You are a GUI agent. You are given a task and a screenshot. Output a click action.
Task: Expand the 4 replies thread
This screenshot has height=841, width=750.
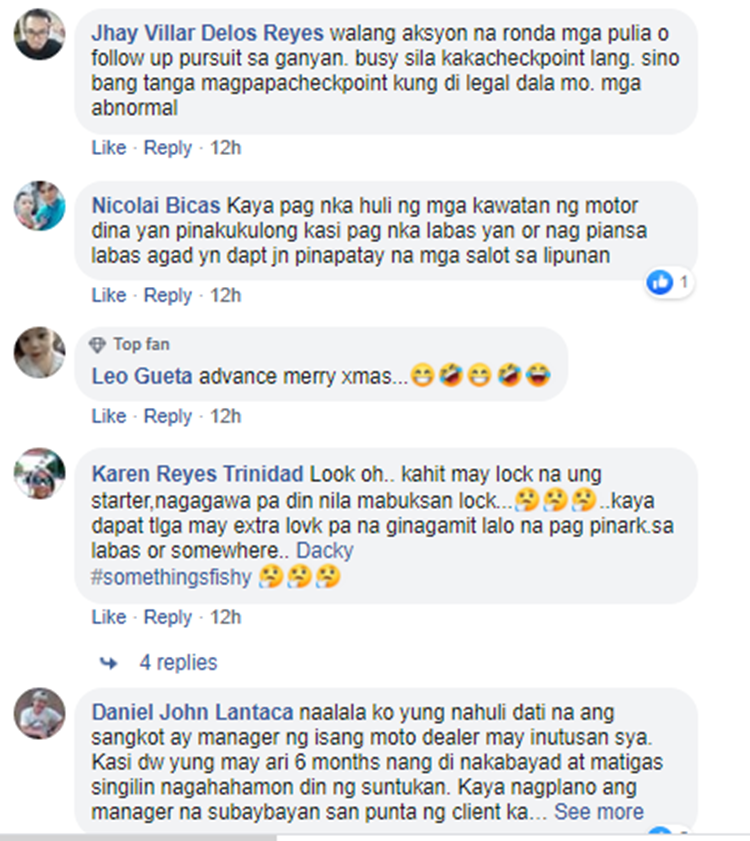pyautogui.click(x=178, y=663)
